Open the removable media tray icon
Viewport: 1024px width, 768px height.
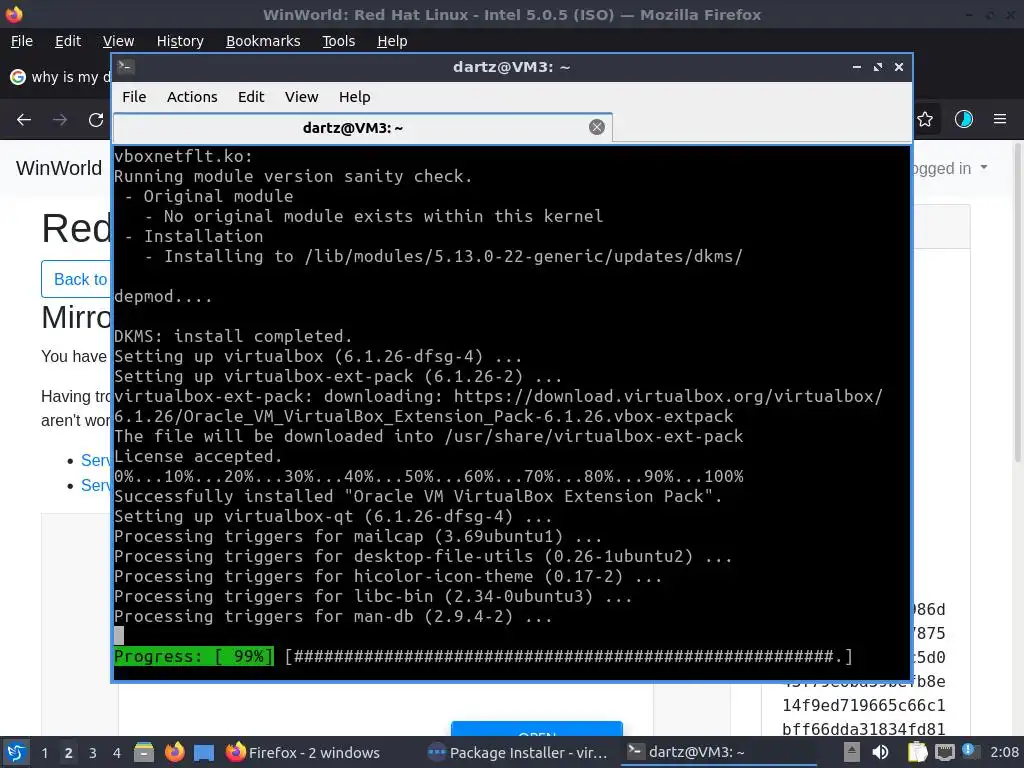click(852, 752)
